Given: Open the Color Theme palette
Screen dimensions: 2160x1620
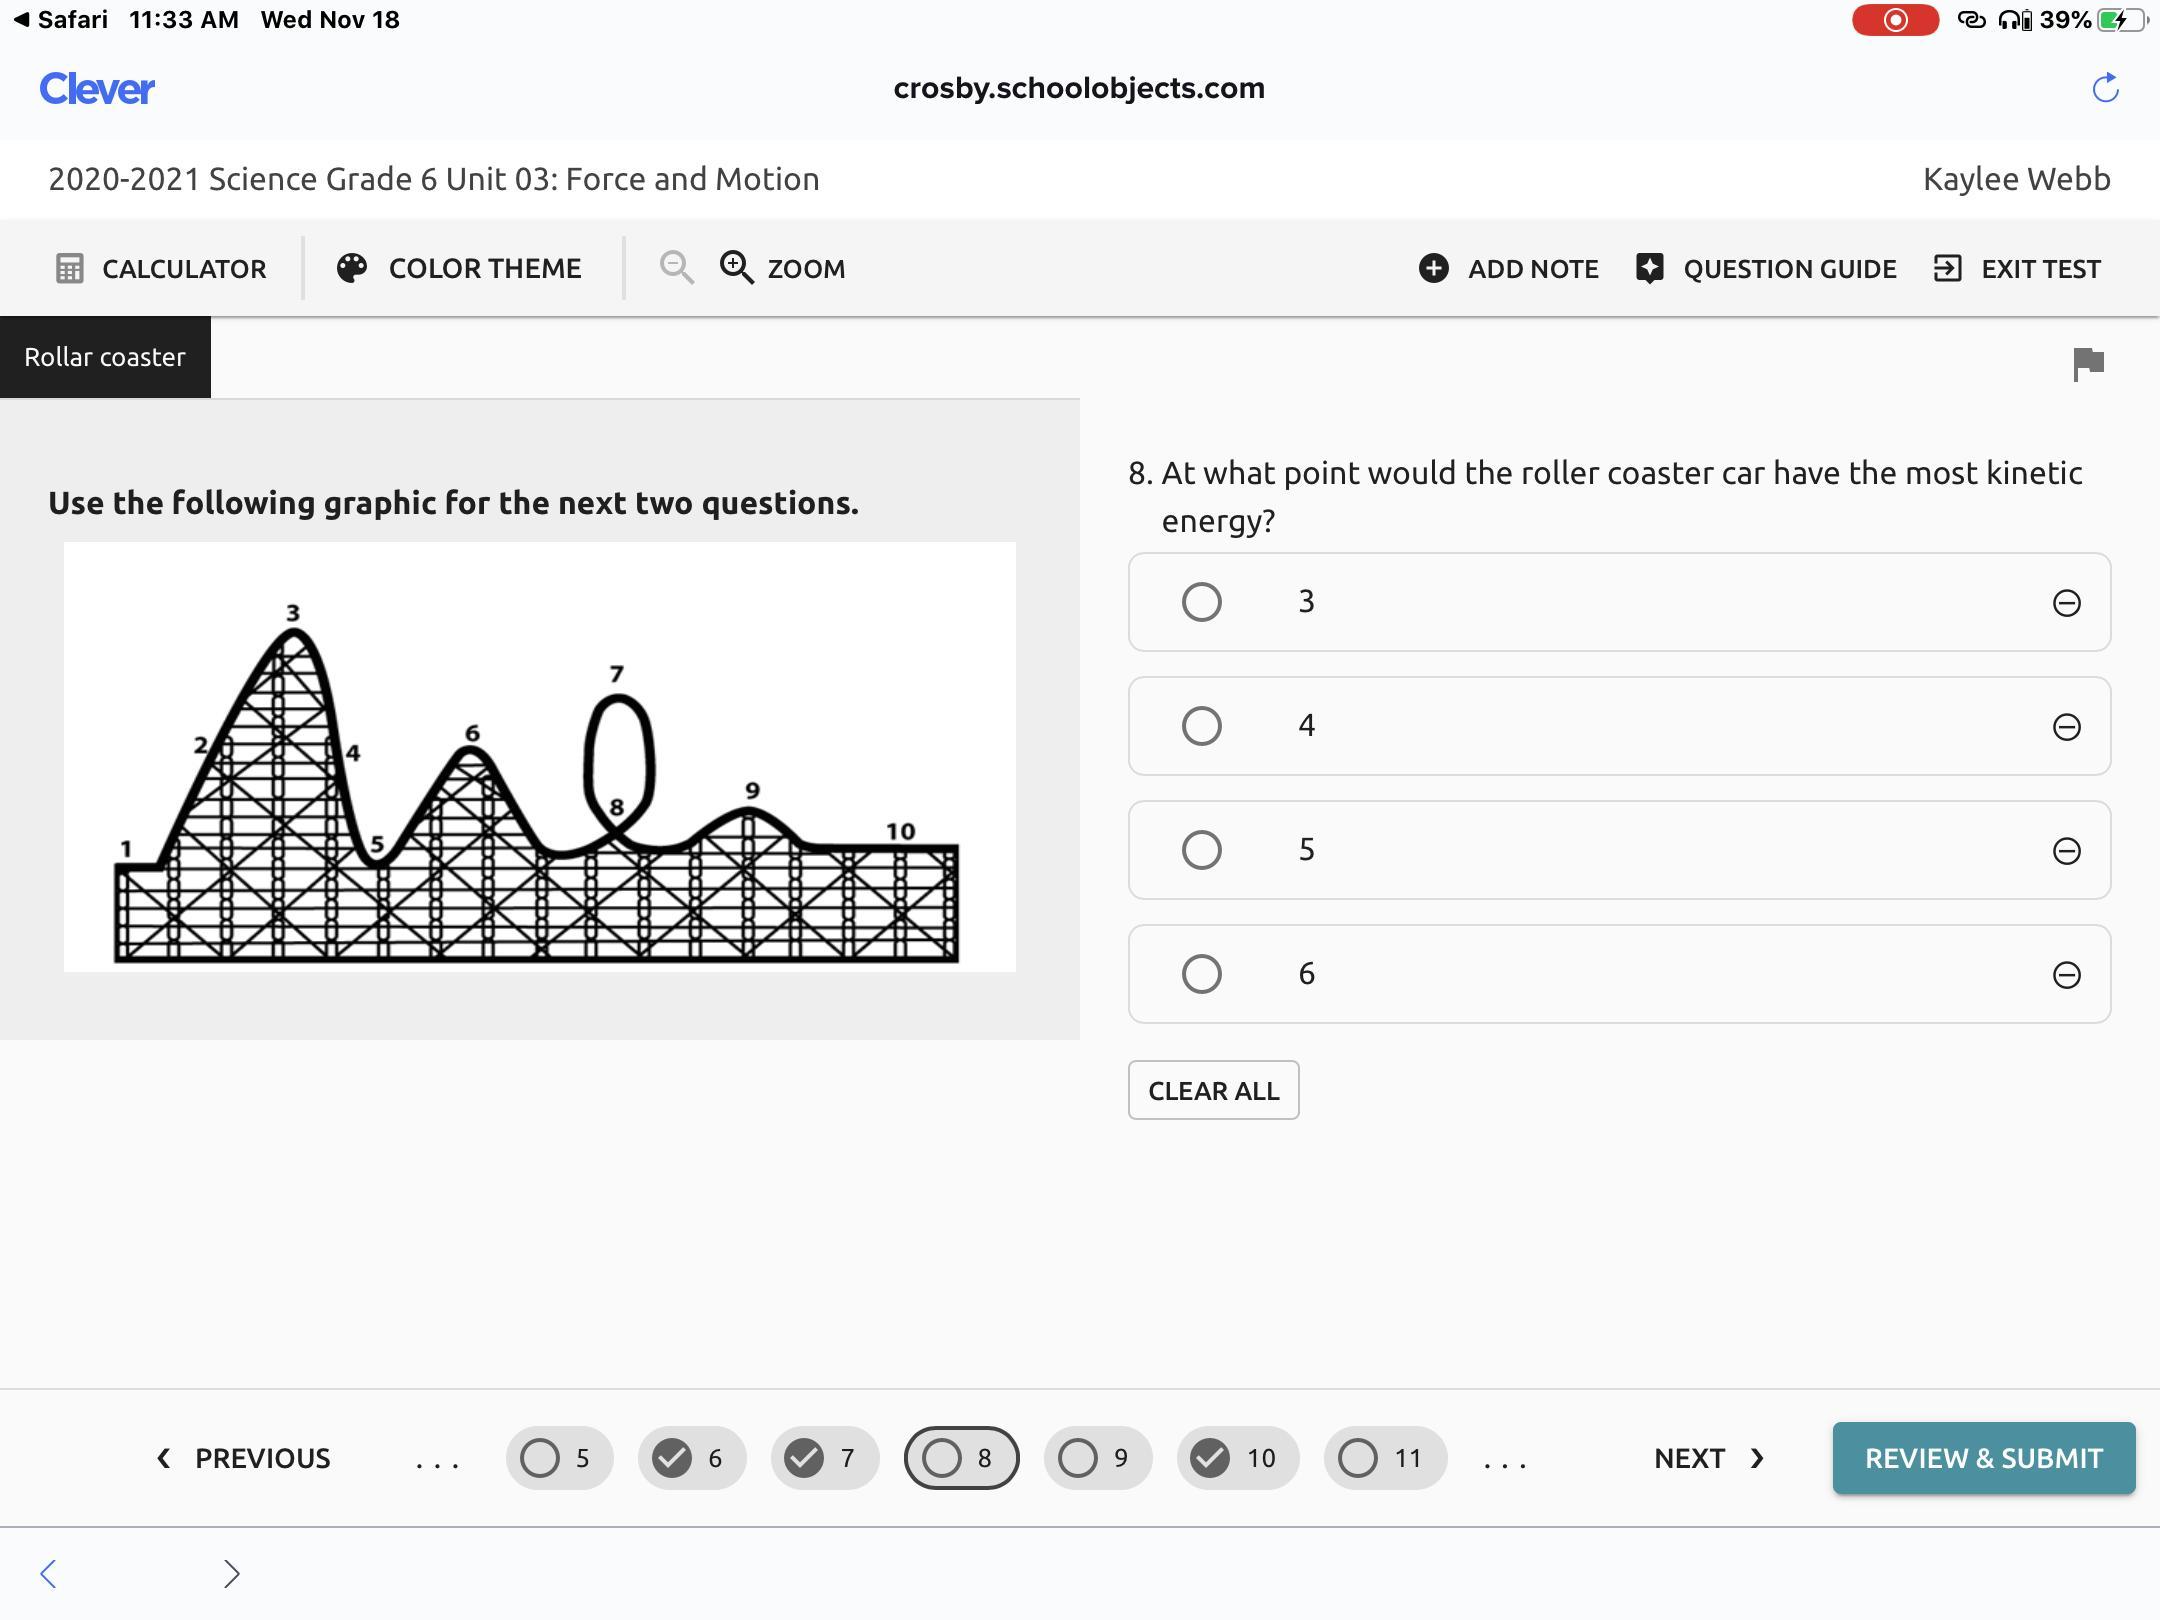Looking at the screenshot, I should pyautogui.click(x=459, y=269).
